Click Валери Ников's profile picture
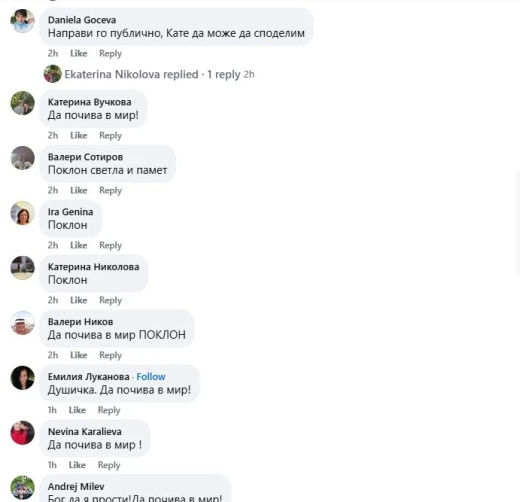Screen dimensions: 520x502 coord(23,323)
